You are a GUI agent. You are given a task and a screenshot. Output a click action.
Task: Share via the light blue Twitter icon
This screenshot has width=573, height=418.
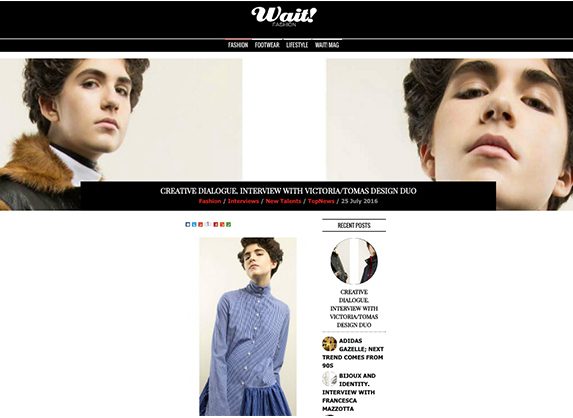[x=194, y=224]
